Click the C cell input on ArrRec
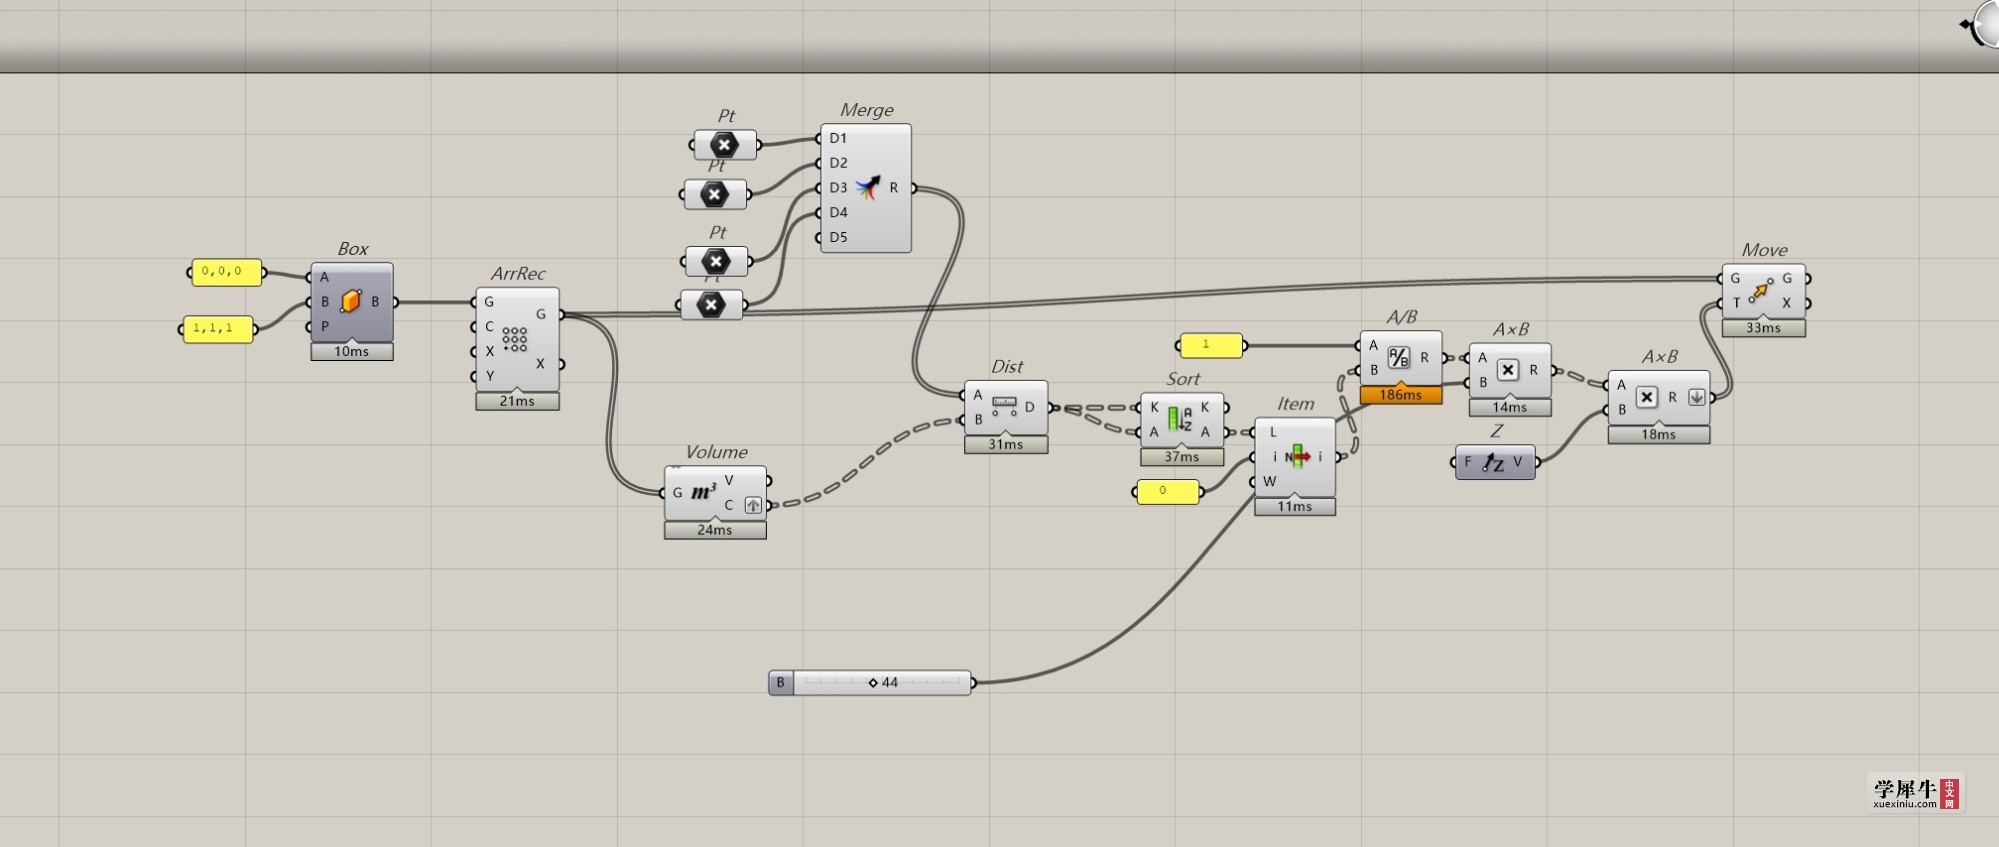Screen dimensions: 1999x847 489,326
